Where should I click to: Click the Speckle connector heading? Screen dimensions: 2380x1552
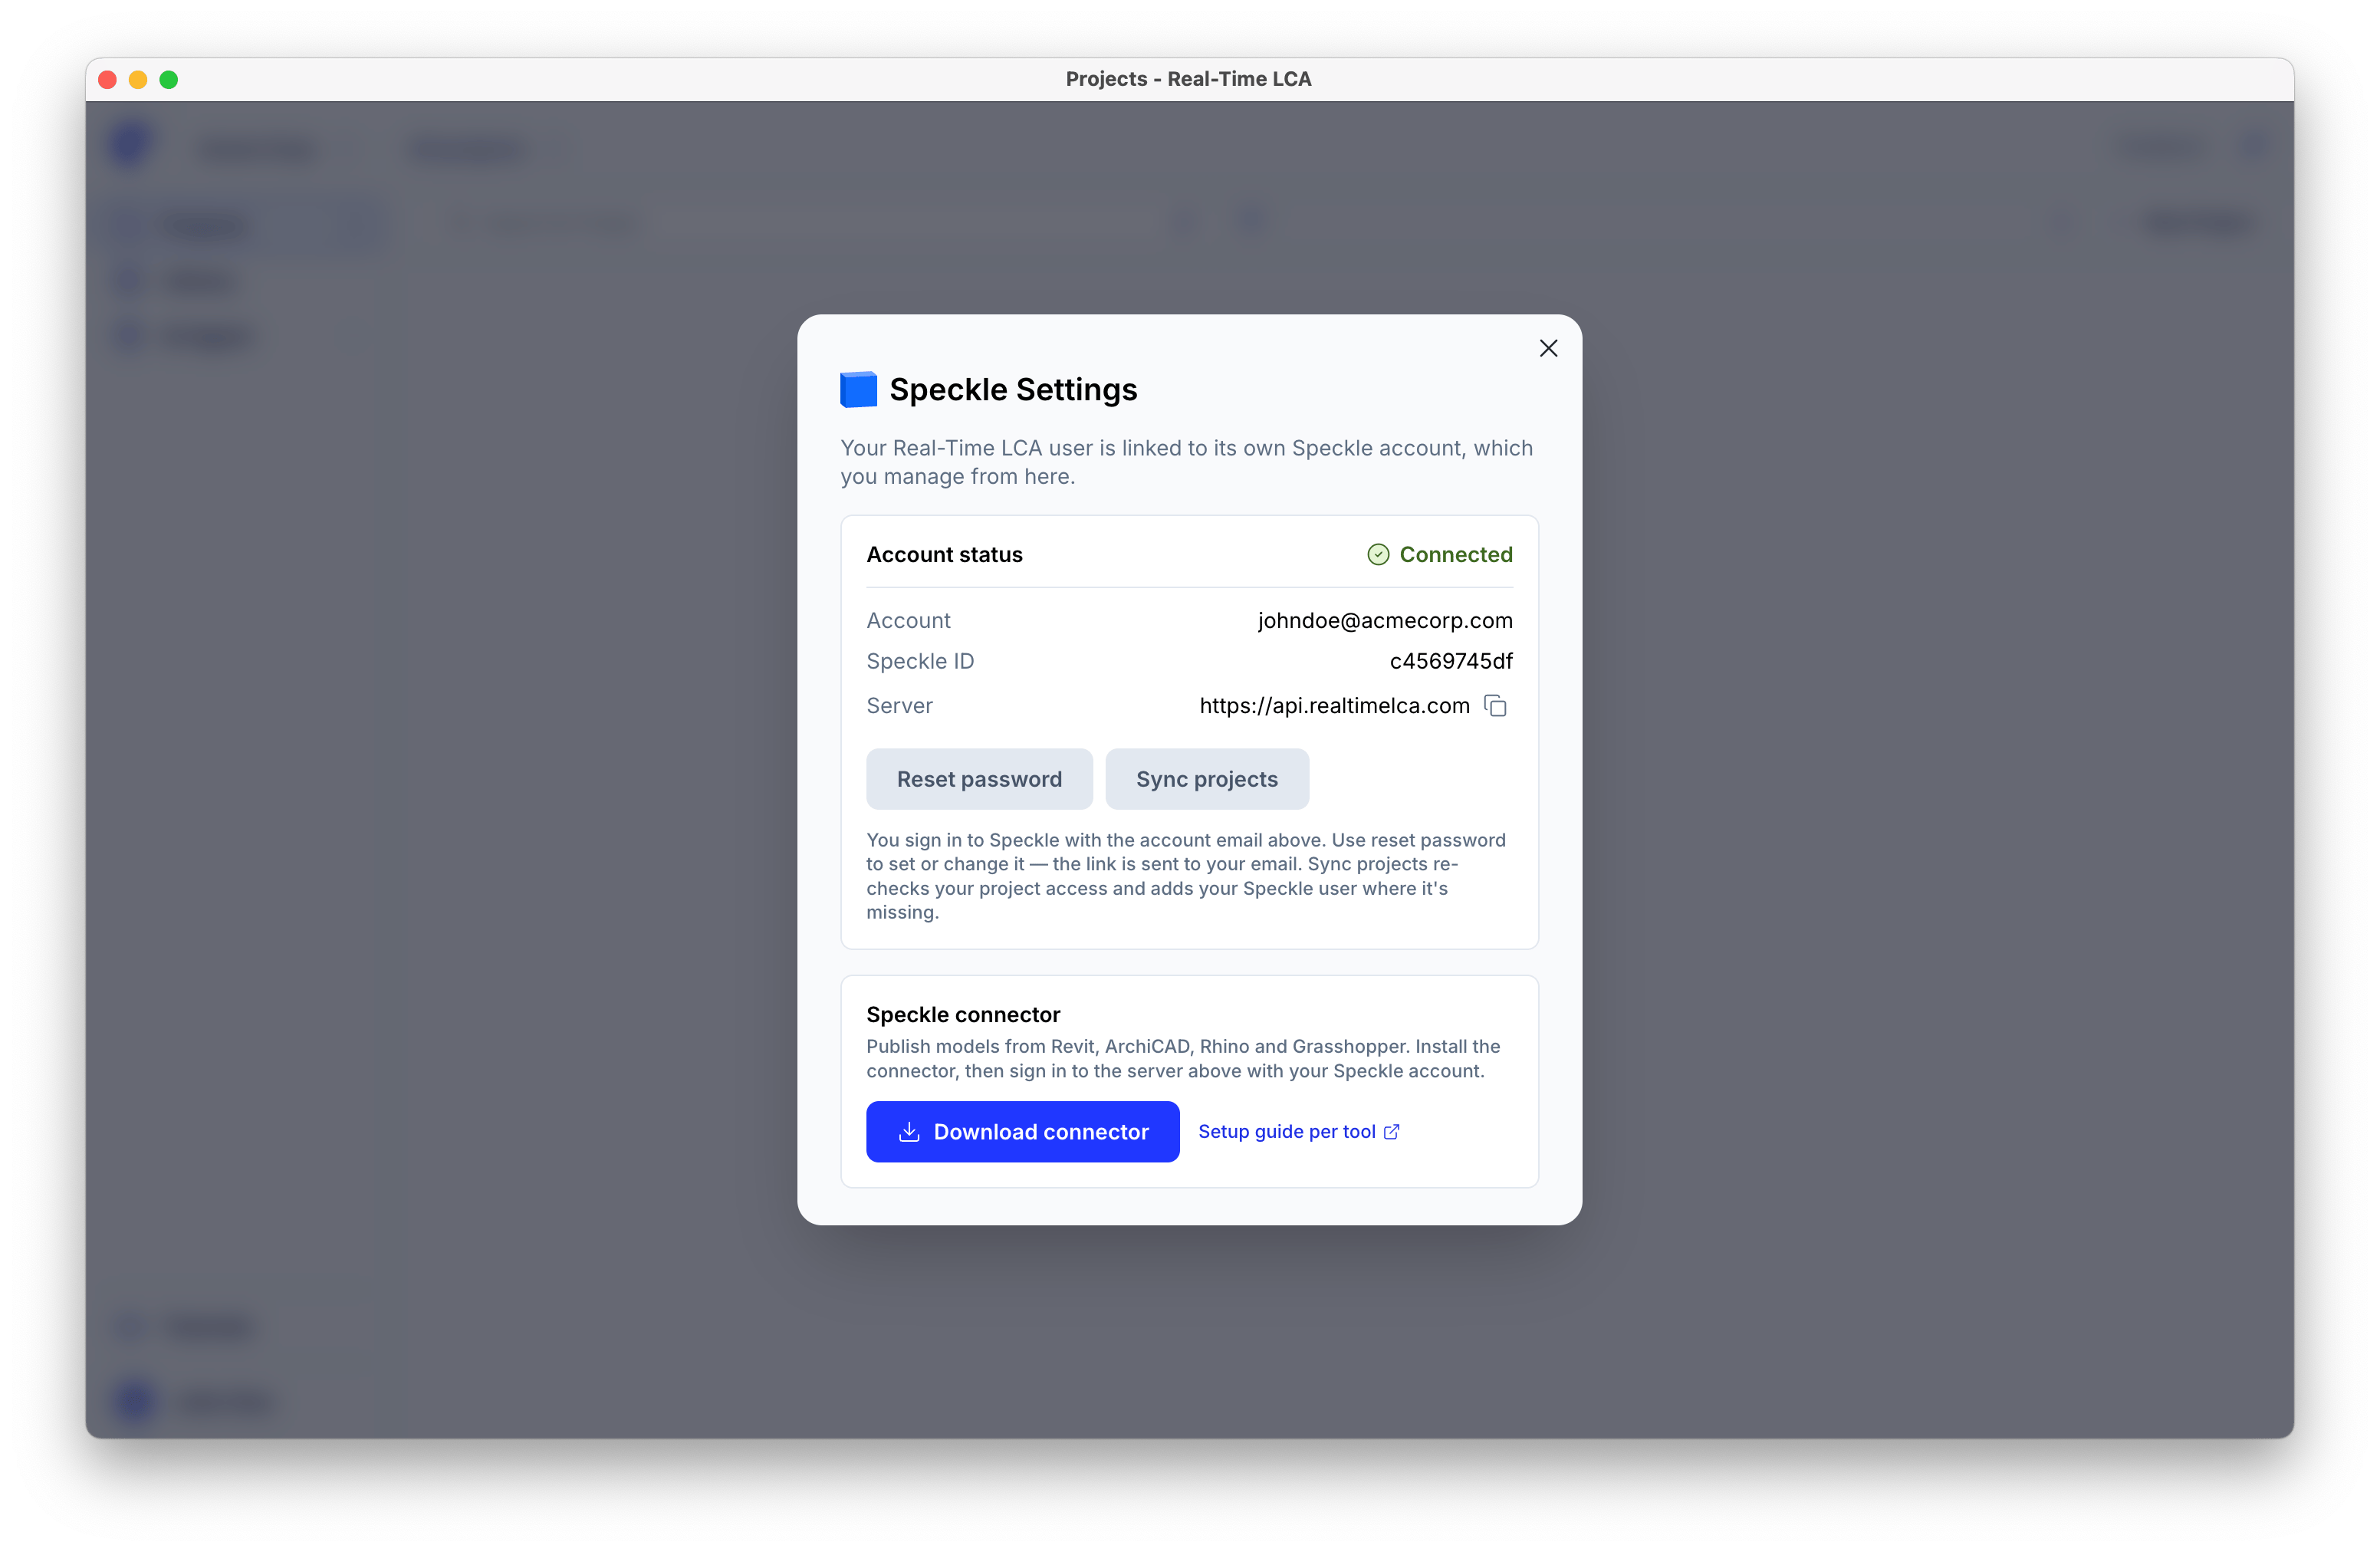(963, 1015)
